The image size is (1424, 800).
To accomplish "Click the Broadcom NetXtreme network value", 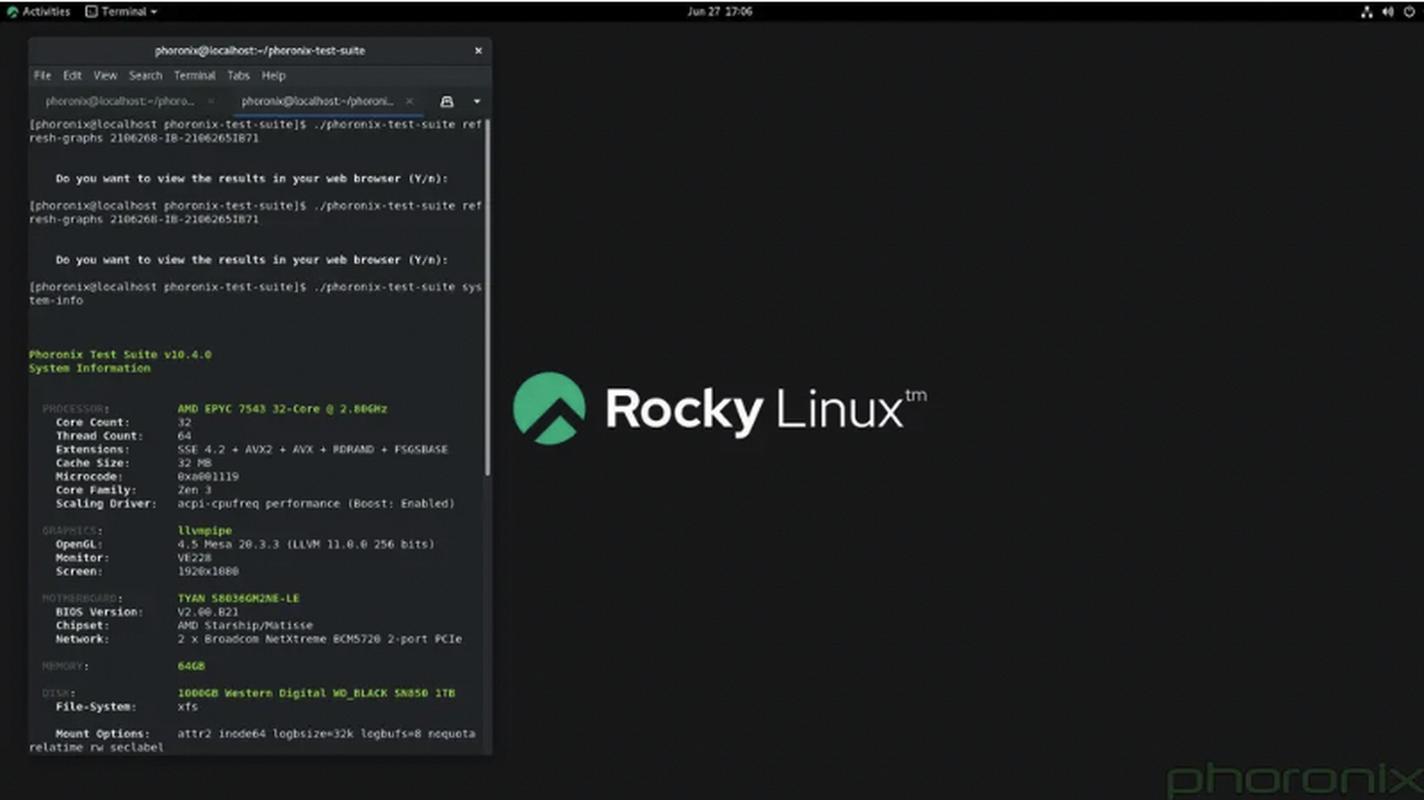I will [x=319, y=638].
